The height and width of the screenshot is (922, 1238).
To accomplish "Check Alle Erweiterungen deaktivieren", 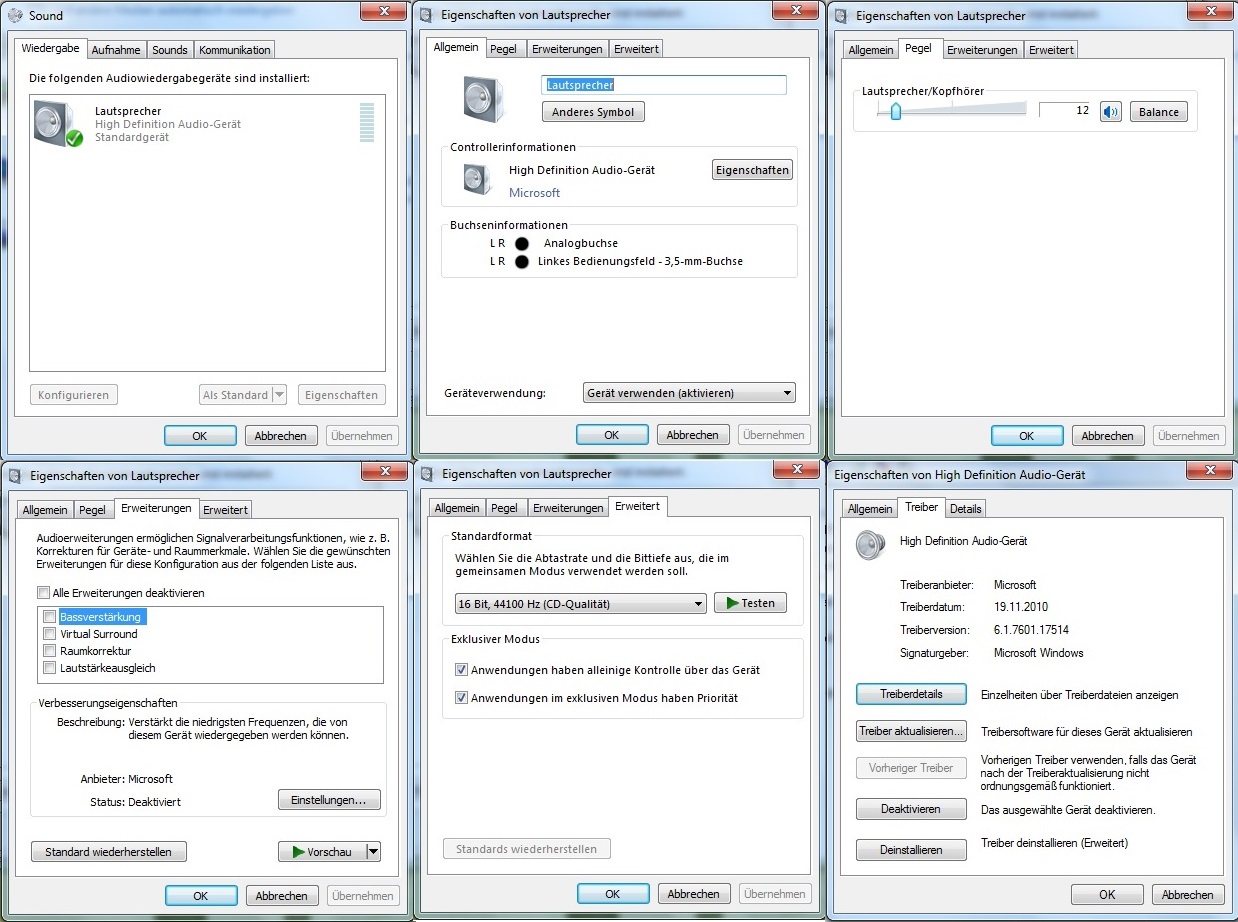I will click(43, 593).
